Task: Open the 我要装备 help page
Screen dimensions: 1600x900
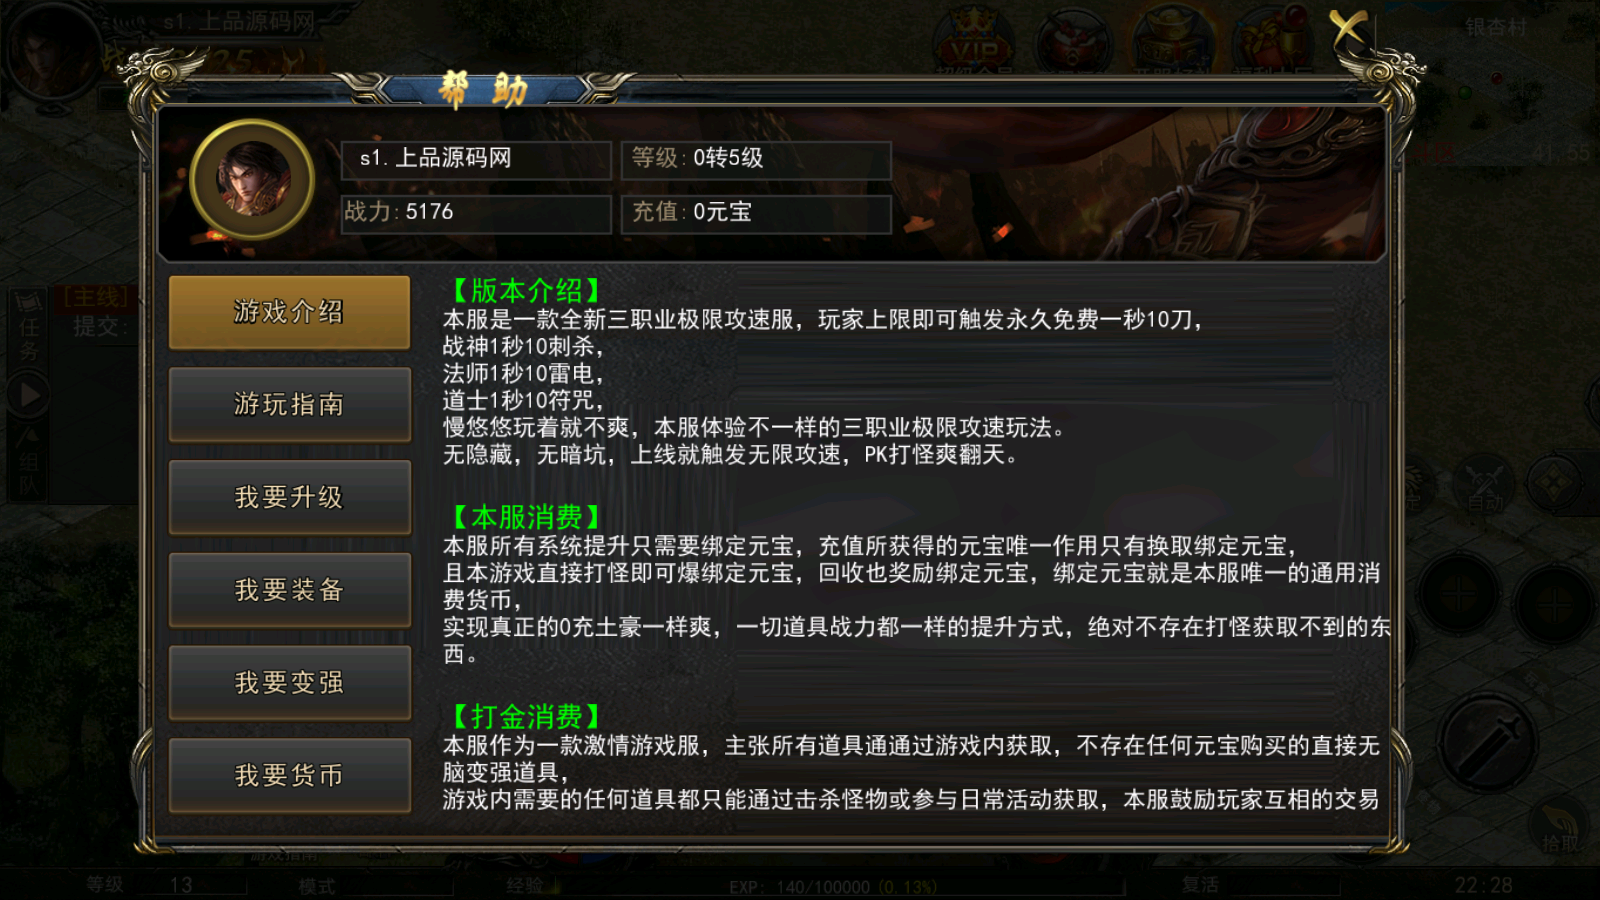Action: point(290,590)
